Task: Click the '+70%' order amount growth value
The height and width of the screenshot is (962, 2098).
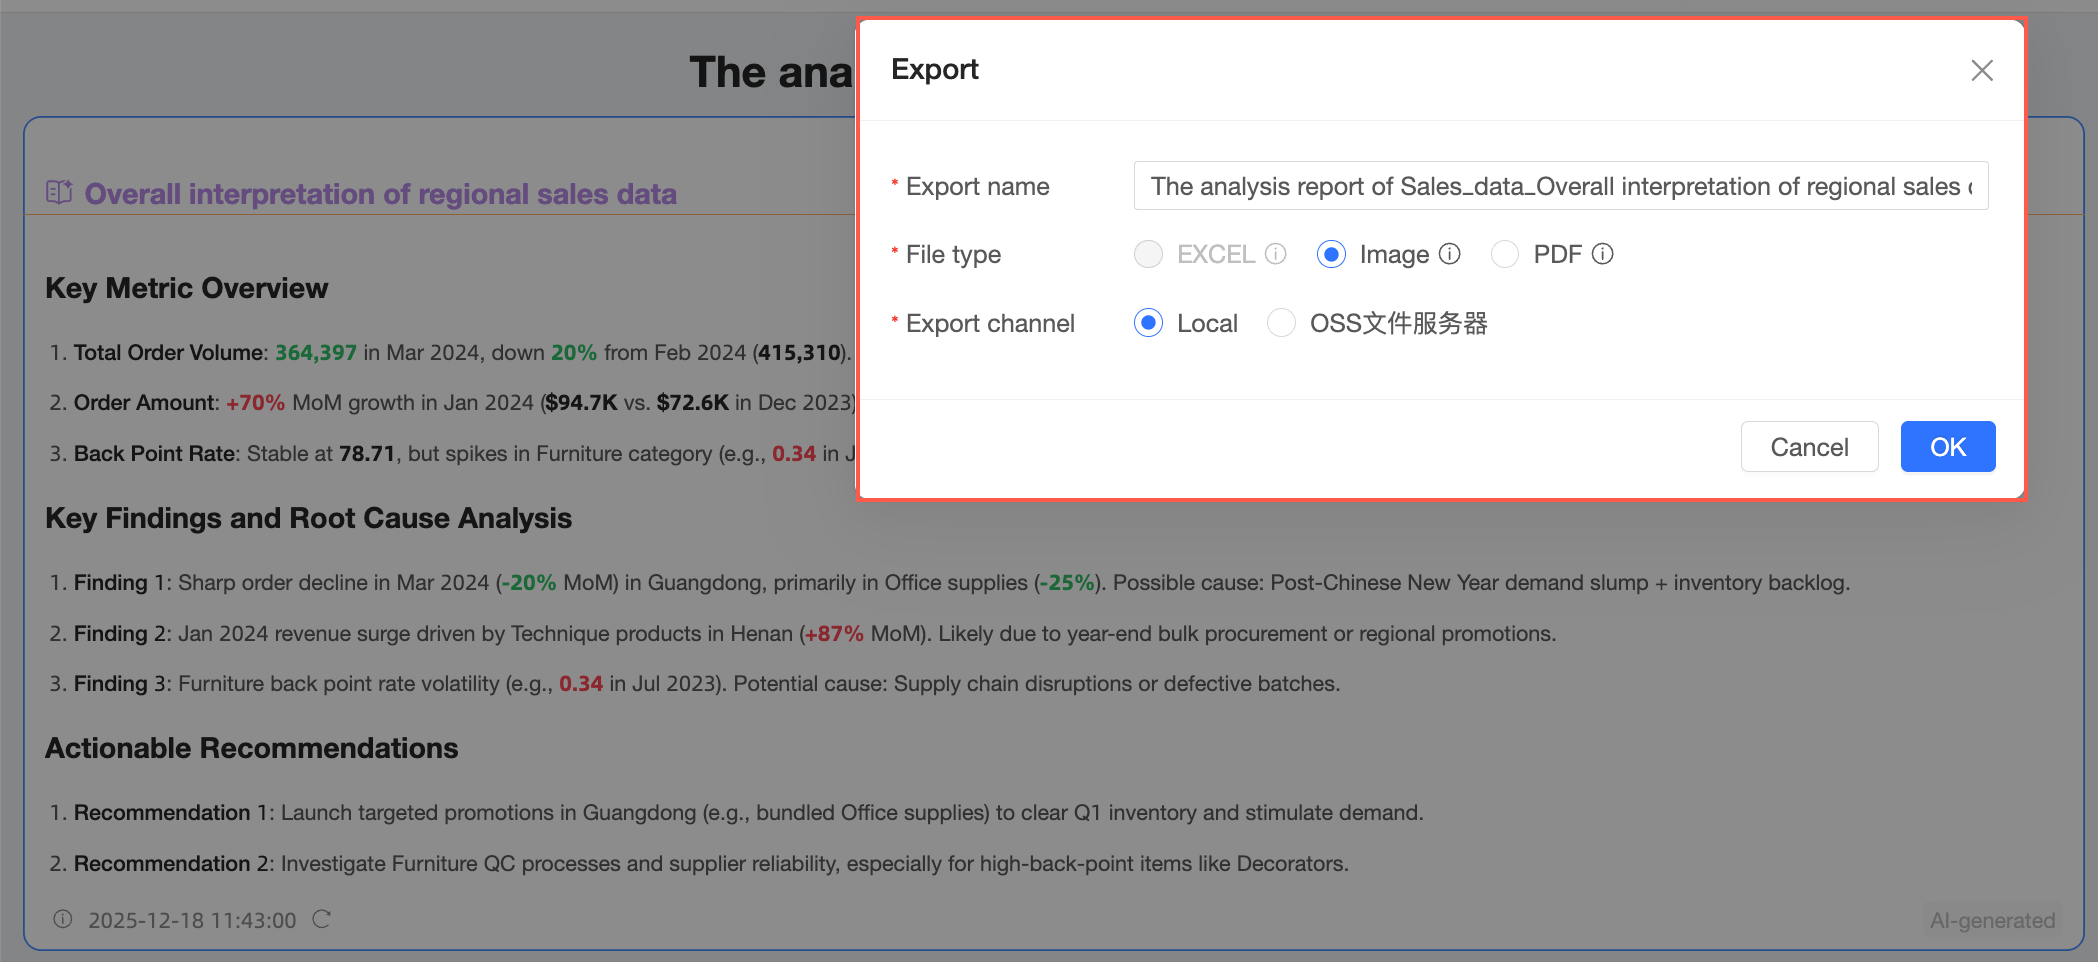Action: coord(255,403)
